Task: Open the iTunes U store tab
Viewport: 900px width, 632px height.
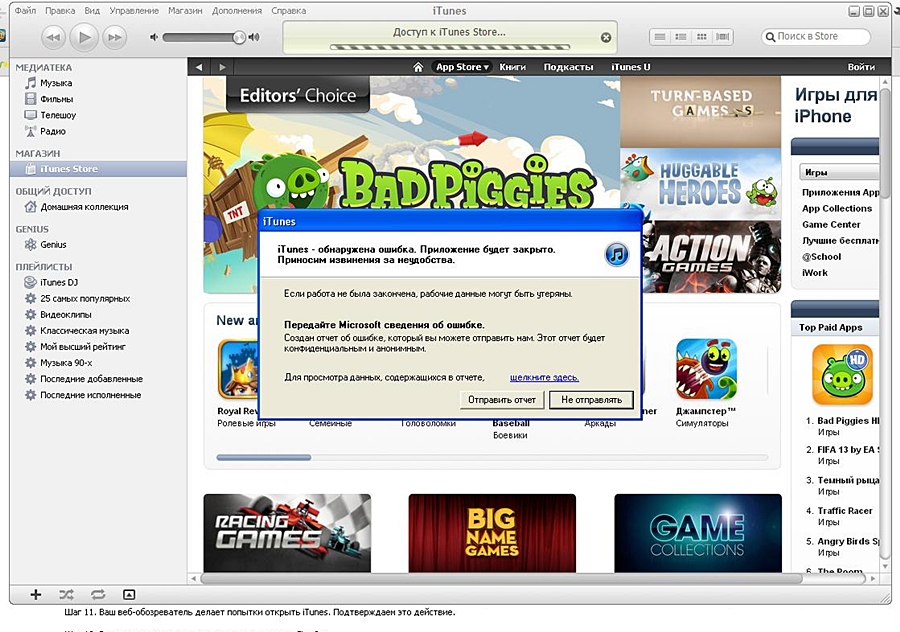Action: click(x=631, y=67)
